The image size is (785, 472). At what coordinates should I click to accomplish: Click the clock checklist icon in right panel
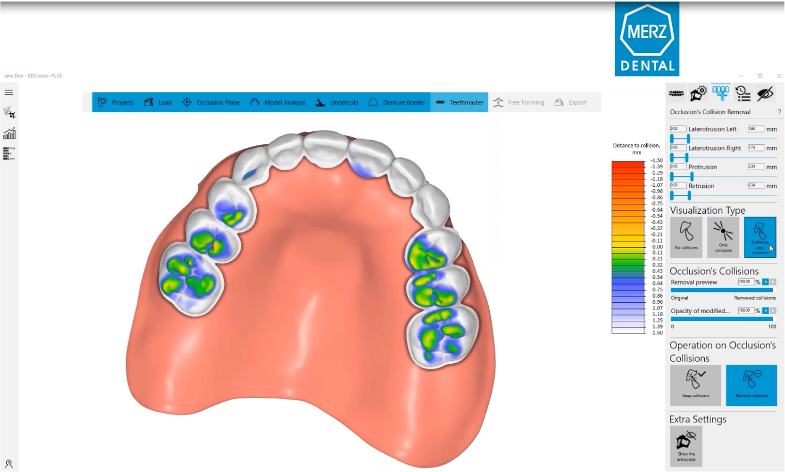pyautogui.click(x=743, y=92)
